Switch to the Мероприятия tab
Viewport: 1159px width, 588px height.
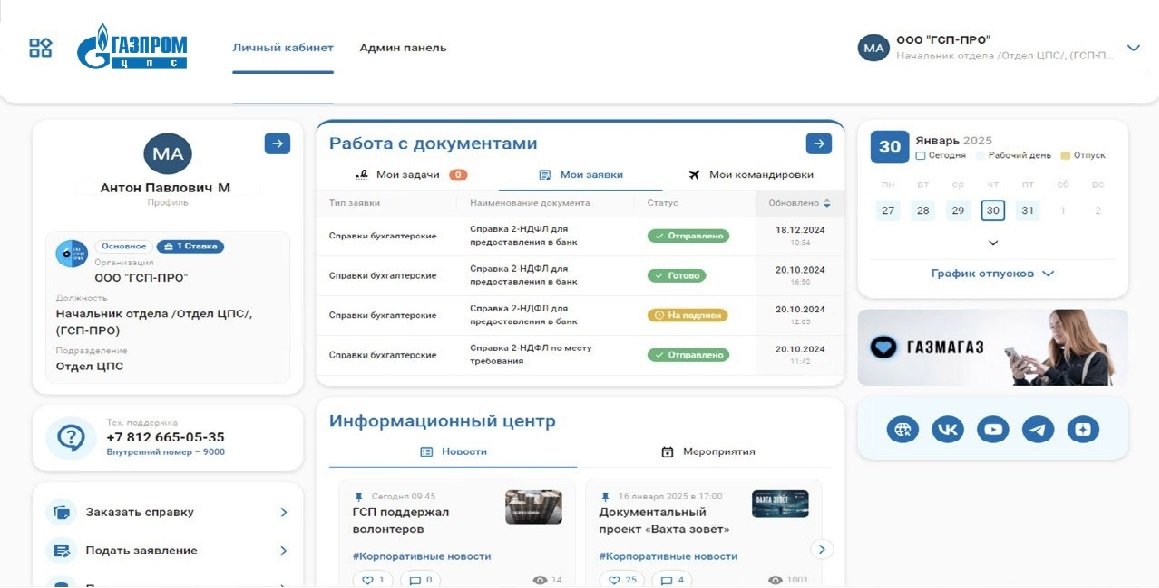click(712, 451)
